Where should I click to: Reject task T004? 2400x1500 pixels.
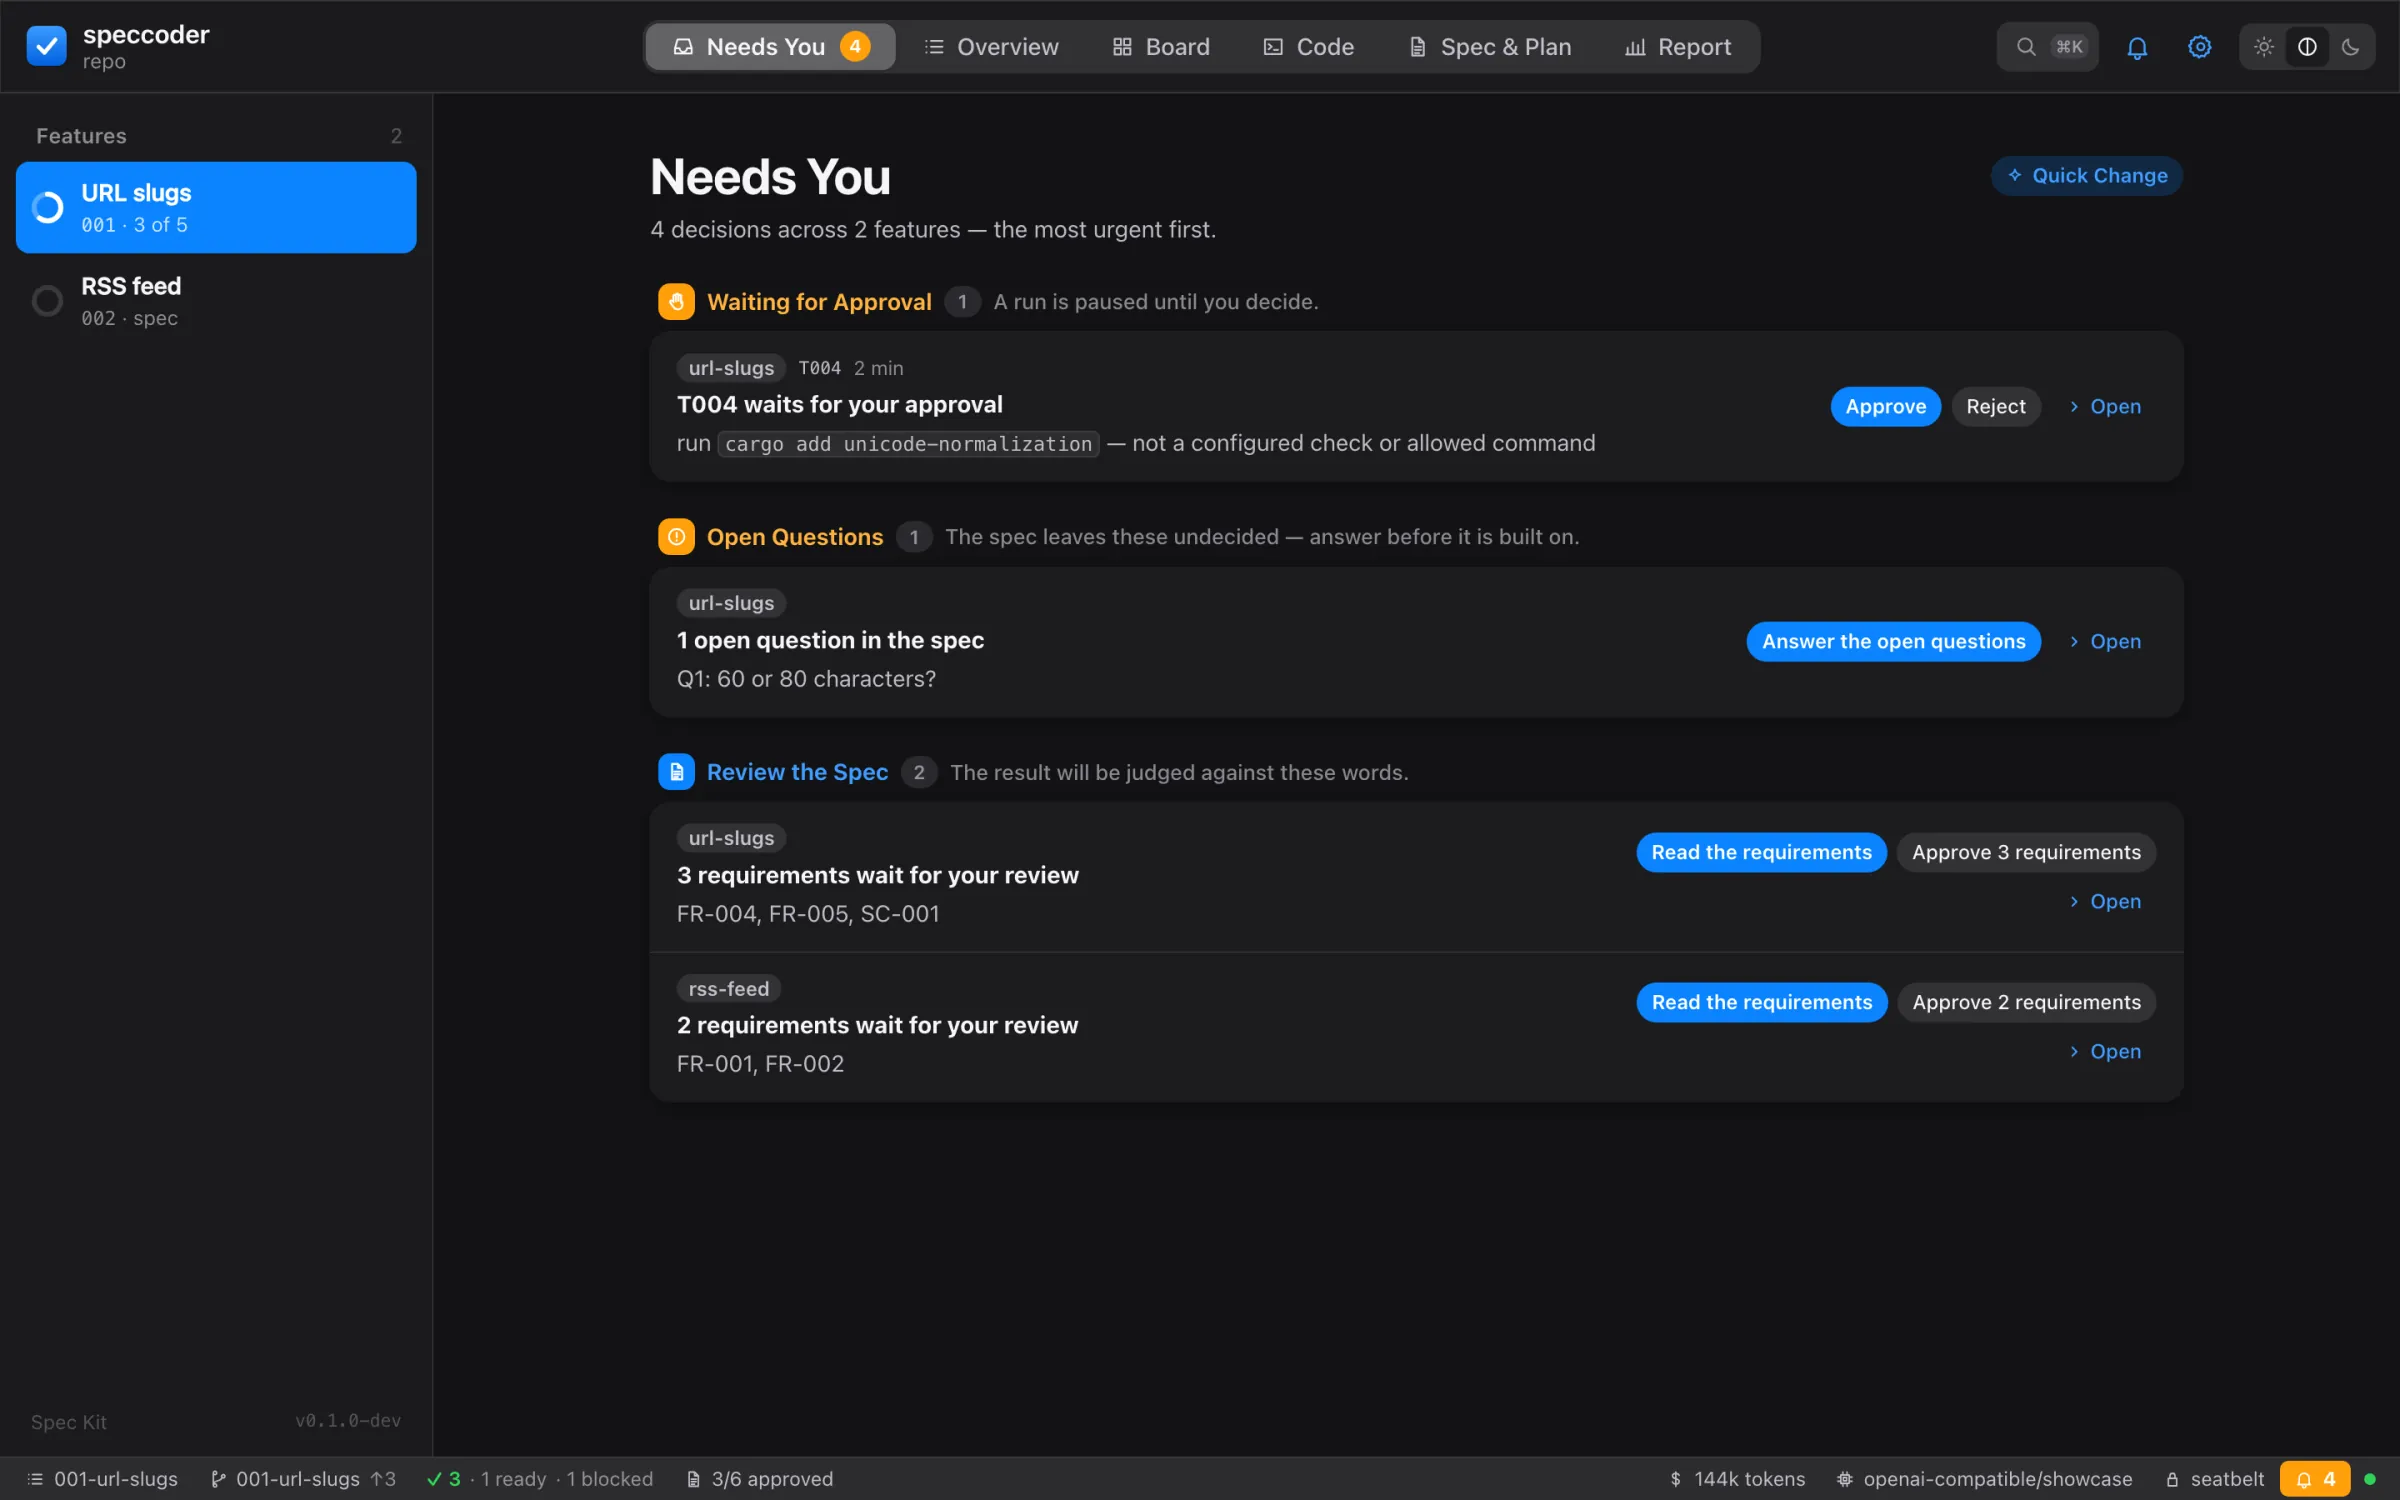coord(1995,406)
